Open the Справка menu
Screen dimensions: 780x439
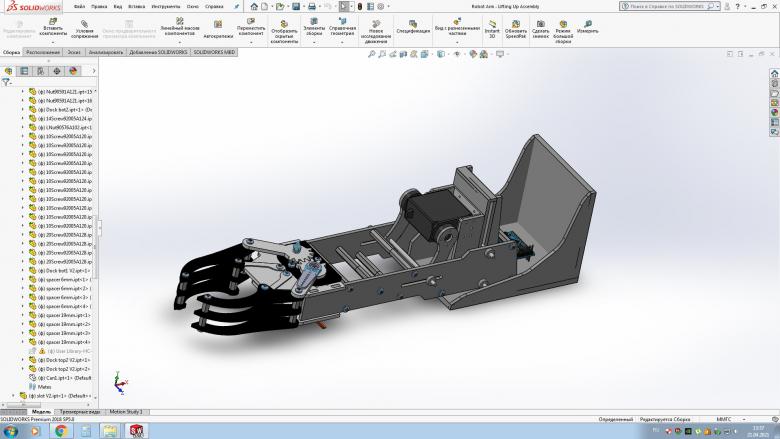coord(214,6)
